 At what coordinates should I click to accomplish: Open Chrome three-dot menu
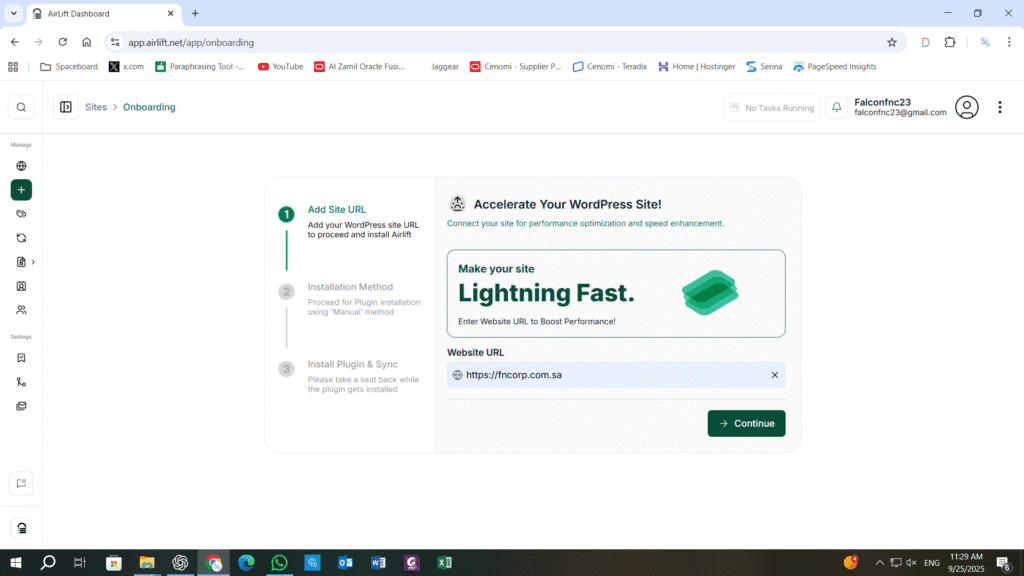(1009, 42)
